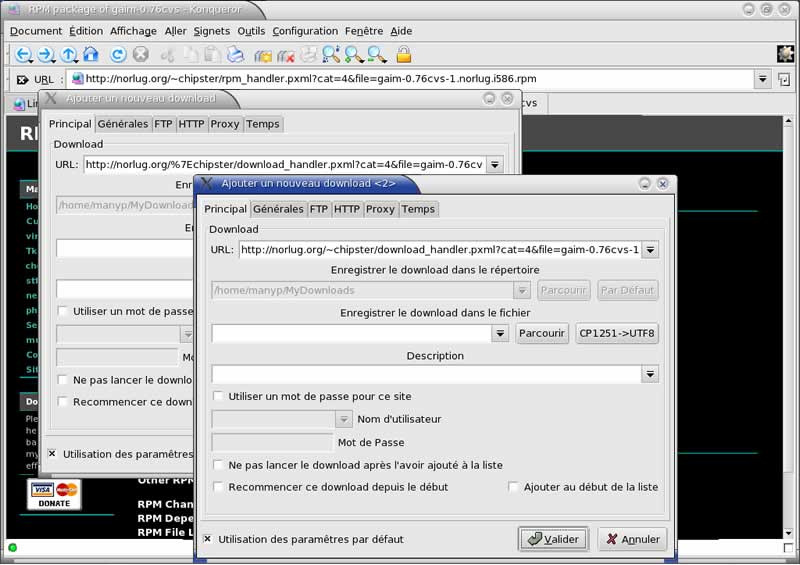Click the Find magnifier icon in the toolbar
This screenshot has width=800, height=565.
click(331, 54)
